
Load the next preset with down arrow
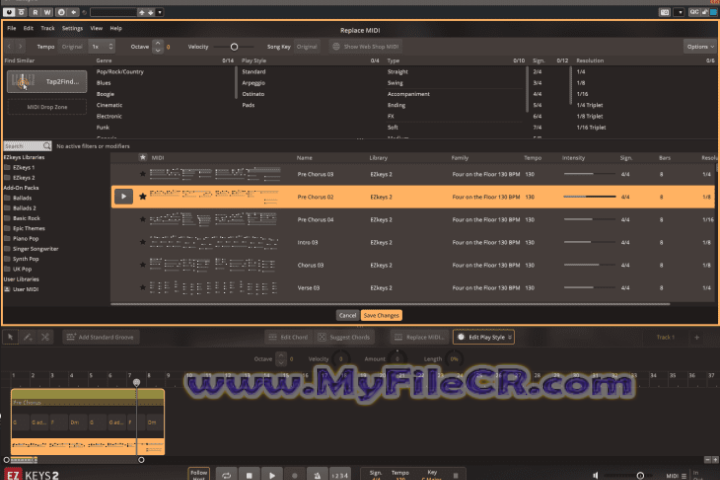(x=150, y=12)
